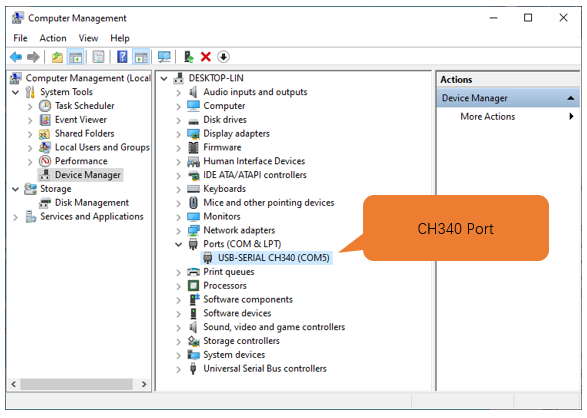Screen dimensions: 587x418
Task: Click the Storage controllers icon
Action: [193, 341]
